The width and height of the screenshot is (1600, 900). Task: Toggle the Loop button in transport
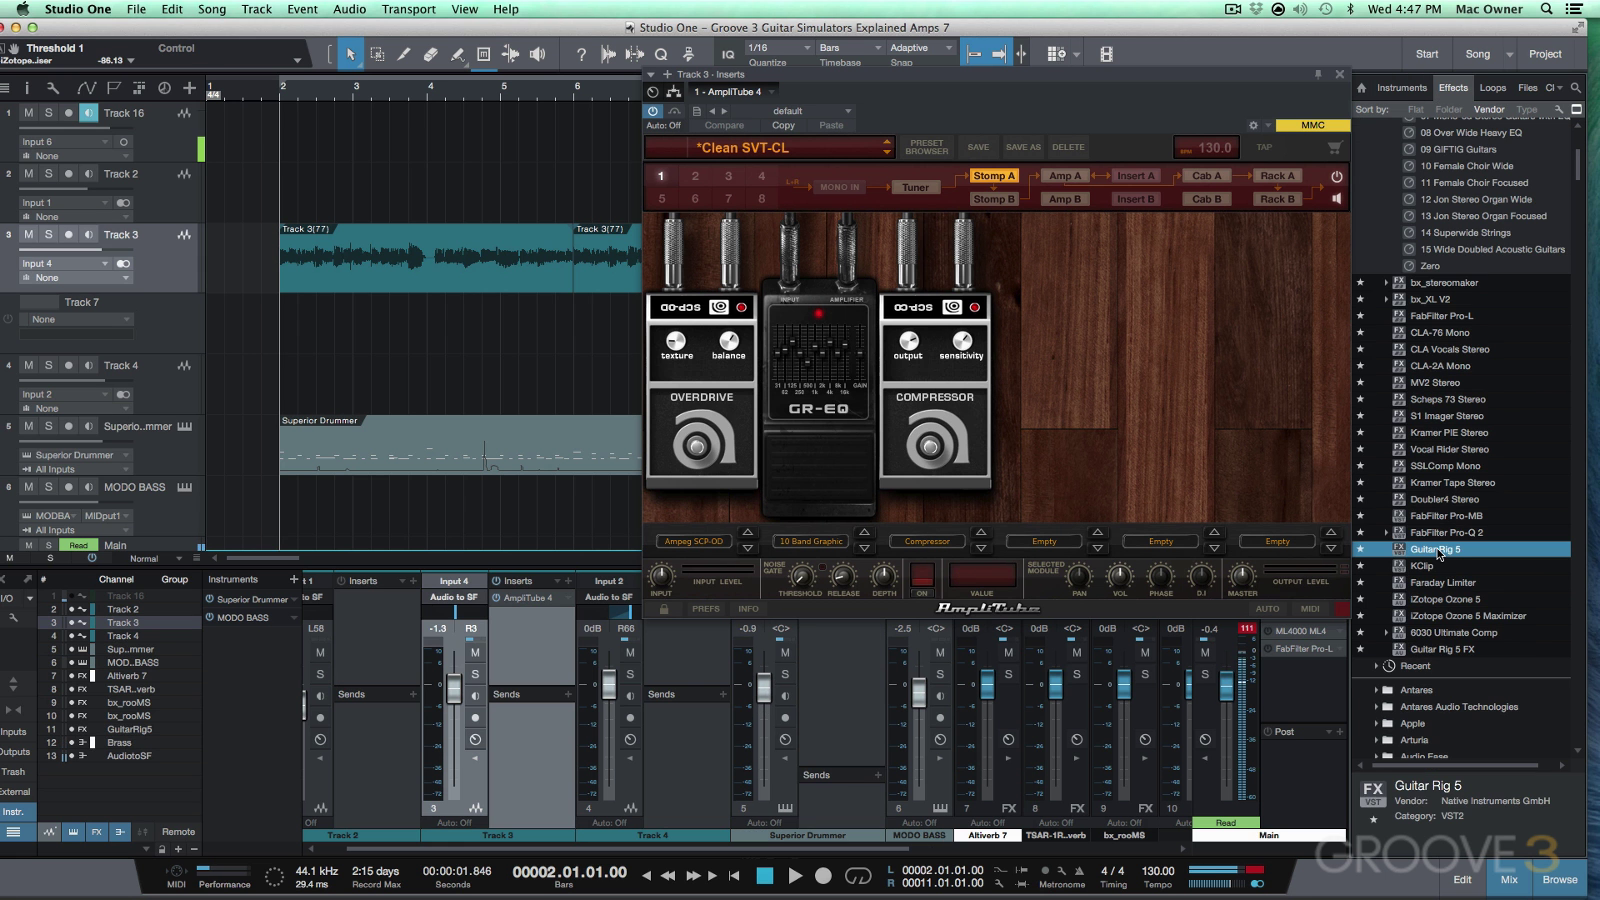point(858,876)
